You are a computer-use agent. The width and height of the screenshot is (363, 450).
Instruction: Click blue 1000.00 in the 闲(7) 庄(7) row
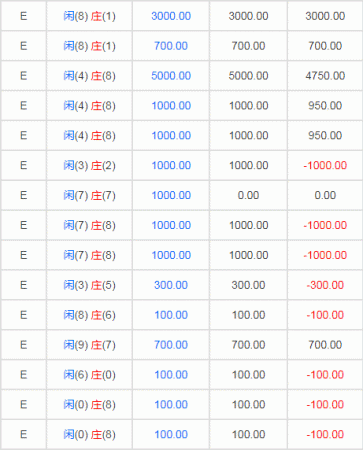(171, 195)
